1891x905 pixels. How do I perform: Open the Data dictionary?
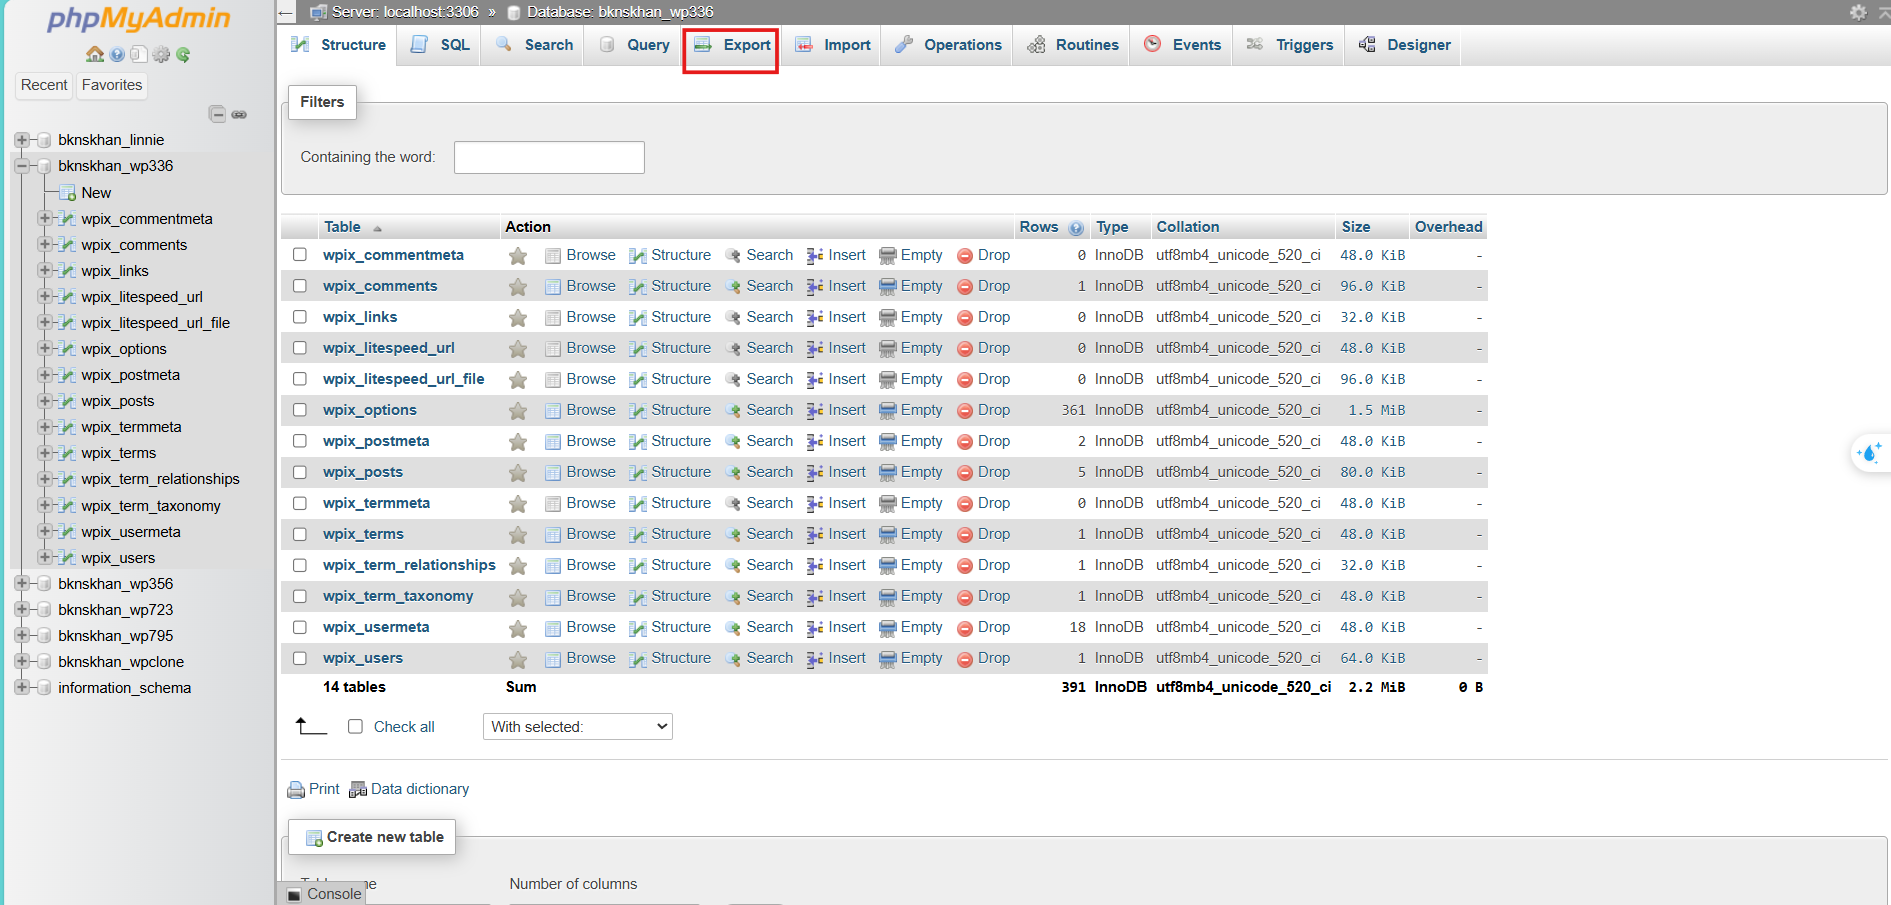(x=409, y=789)
